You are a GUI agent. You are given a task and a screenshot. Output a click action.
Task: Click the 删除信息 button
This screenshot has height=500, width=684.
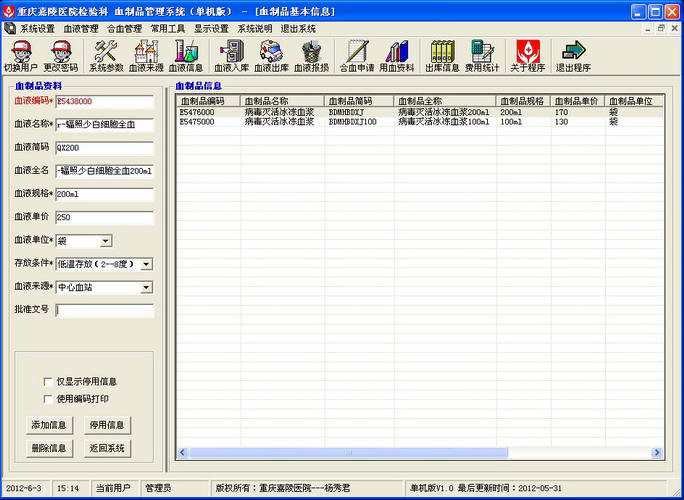coord(49,448)
